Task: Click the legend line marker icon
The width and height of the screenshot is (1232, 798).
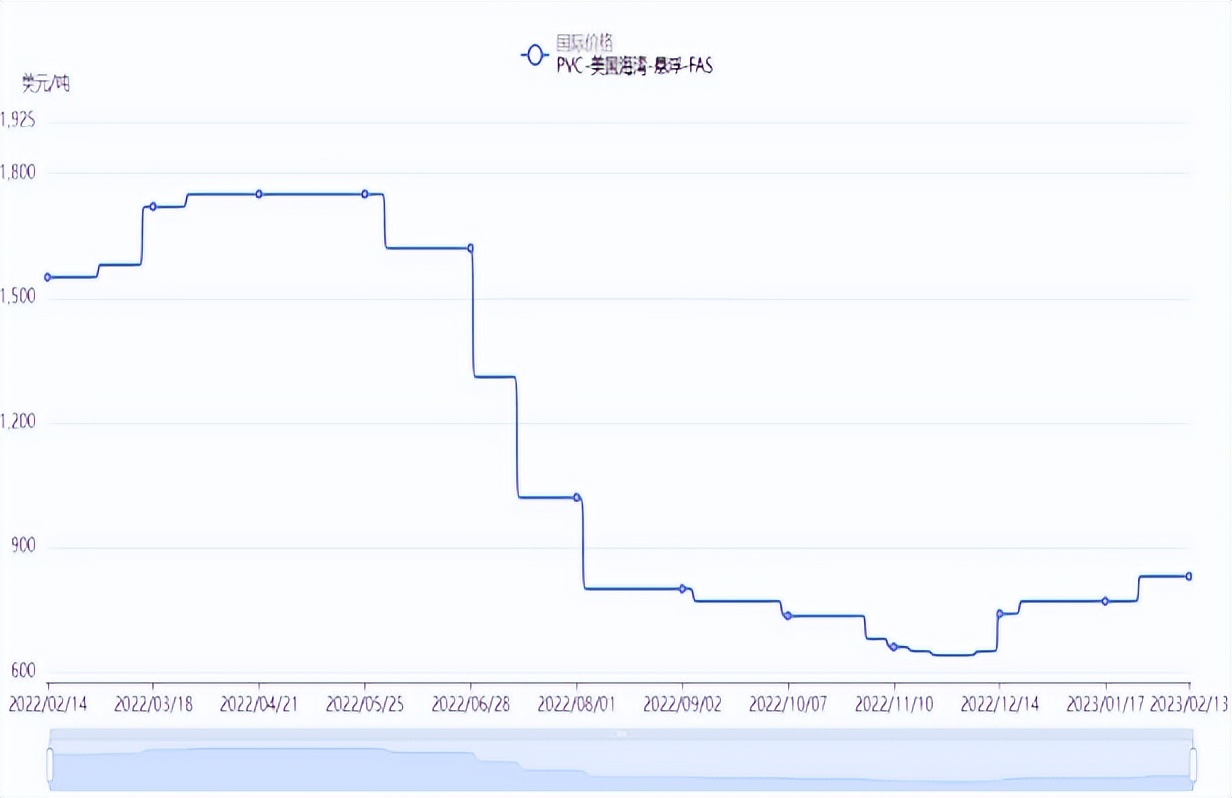Action: pos(535,55)
